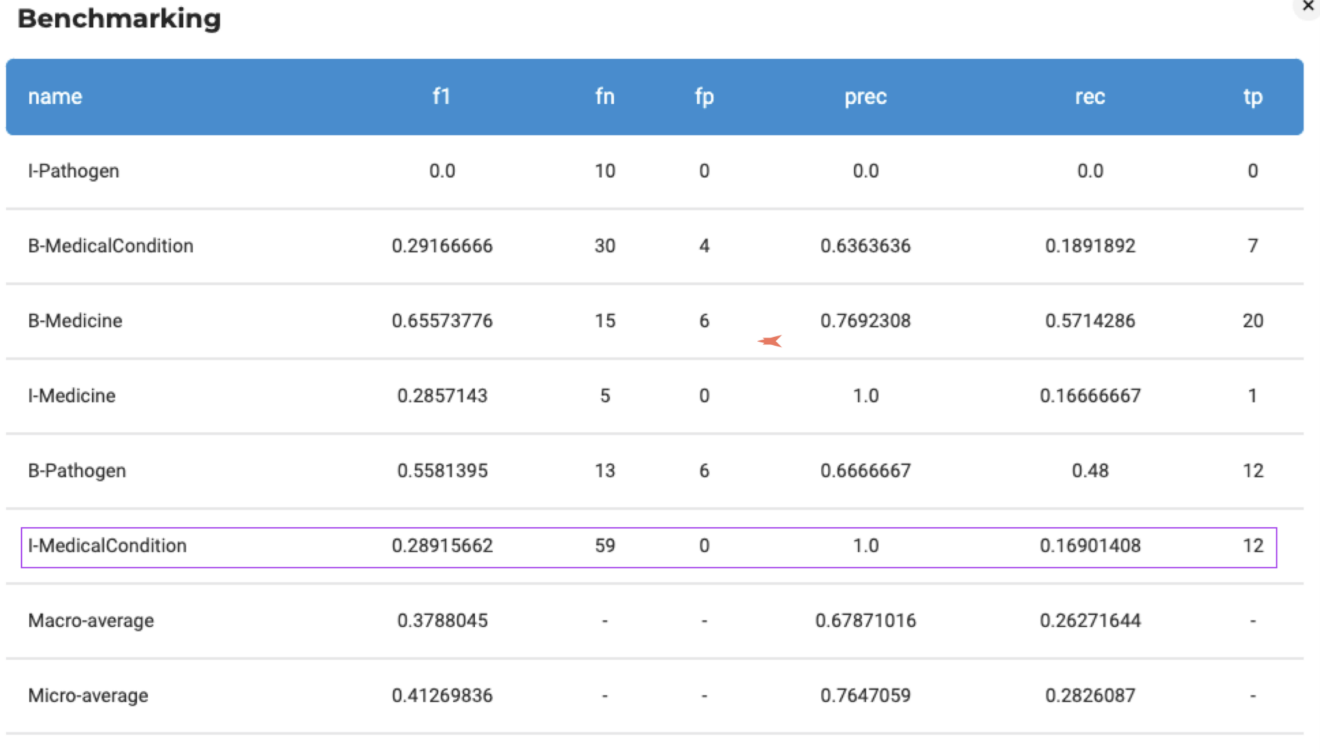
Task: Select the 'prec' column header
Action: coord(865,97)
